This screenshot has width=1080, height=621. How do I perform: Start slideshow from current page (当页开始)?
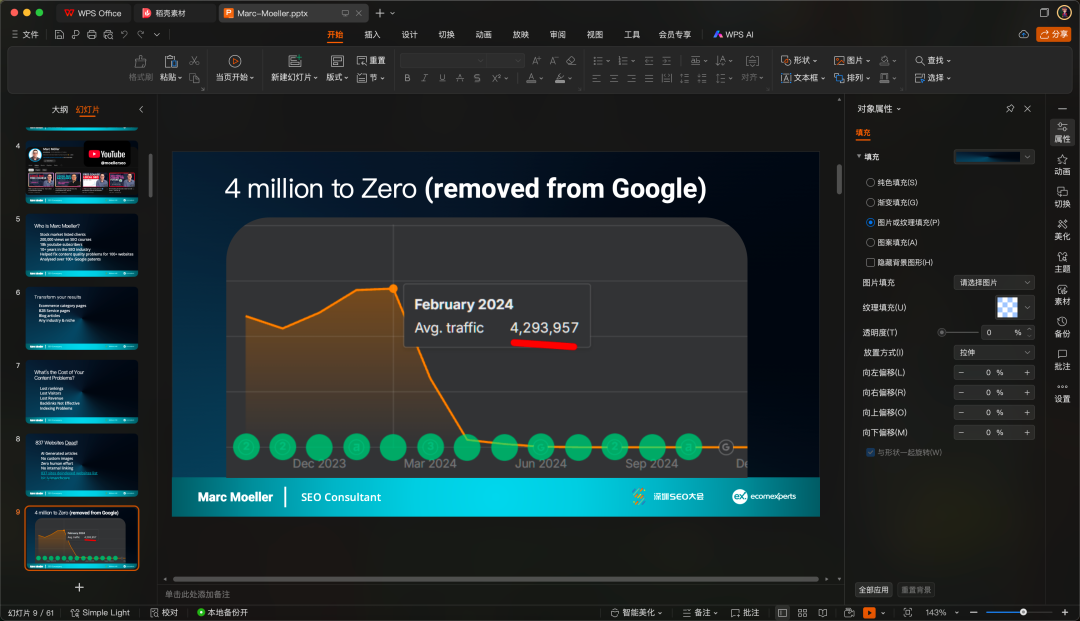(235, 69)
